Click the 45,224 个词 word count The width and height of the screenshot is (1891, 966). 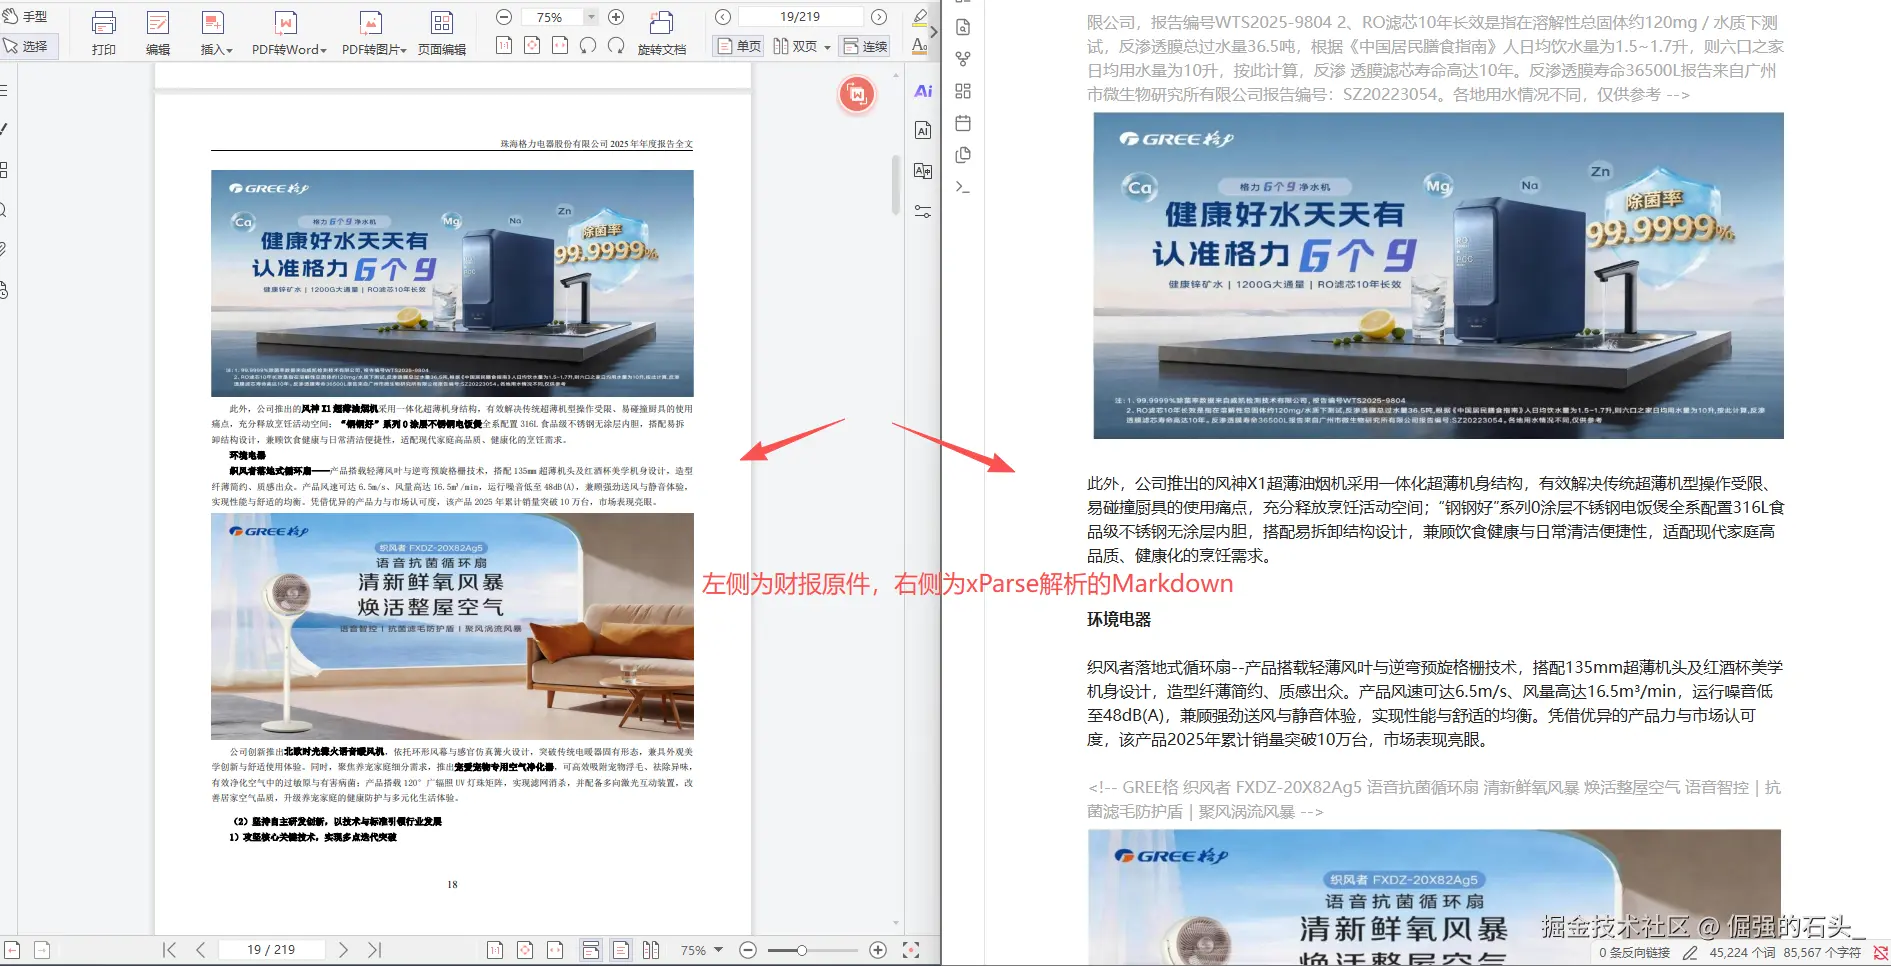(x=1742, y=953)
